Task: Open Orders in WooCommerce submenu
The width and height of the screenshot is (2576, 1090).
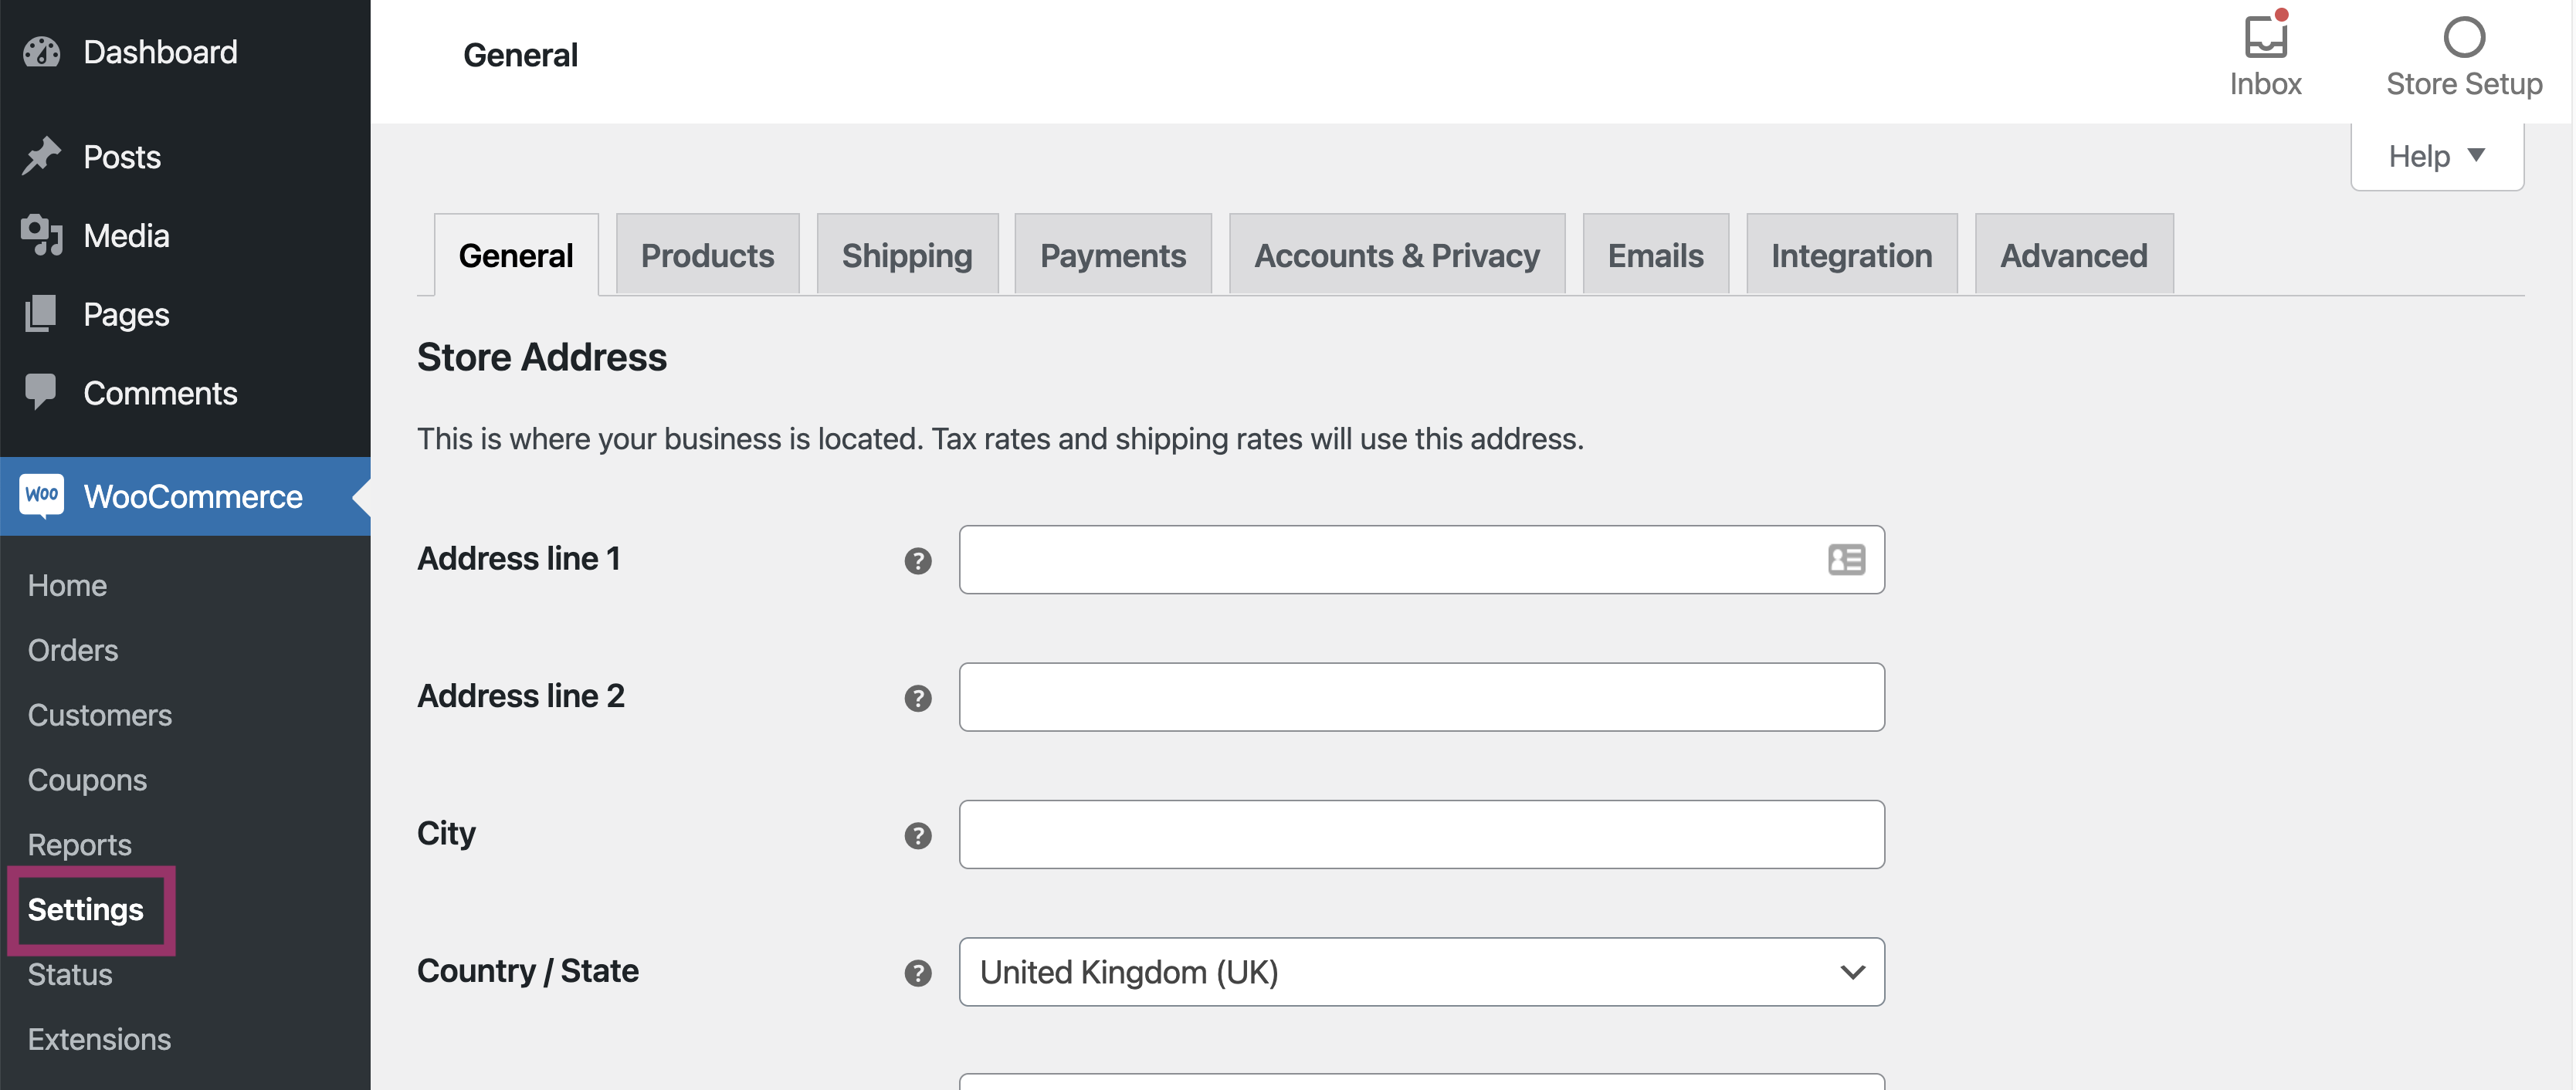Action: coord(73,650)
